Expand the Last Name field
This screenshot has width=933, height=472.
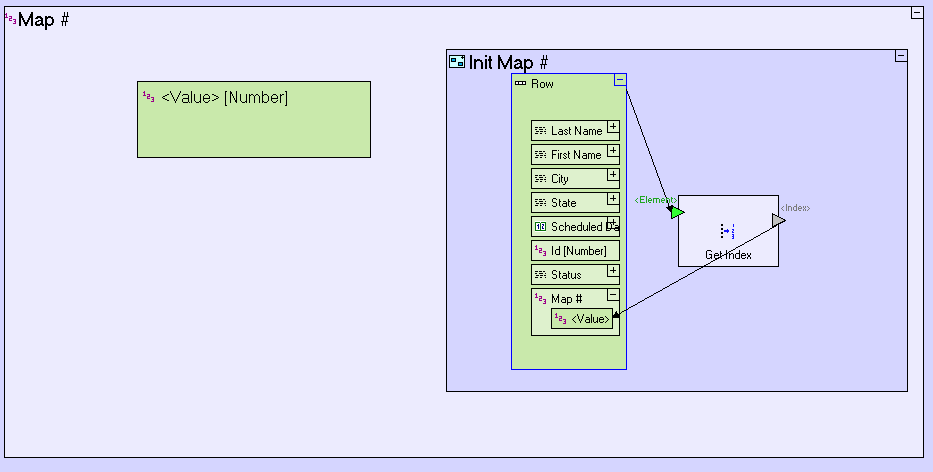(x=613, y=129)
